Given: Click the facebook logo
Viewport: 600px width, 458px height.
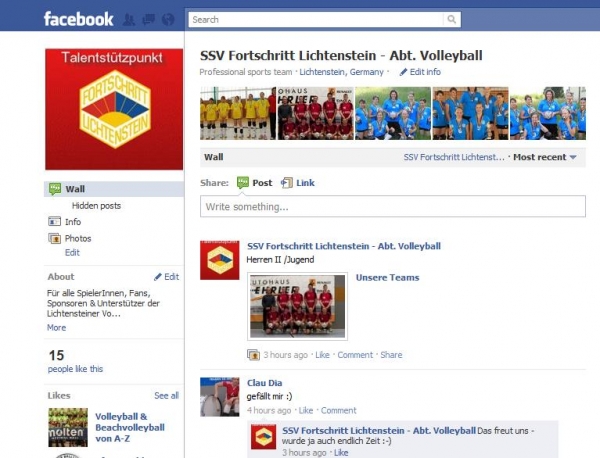Looking at the screenshot, I should point(78,19).
